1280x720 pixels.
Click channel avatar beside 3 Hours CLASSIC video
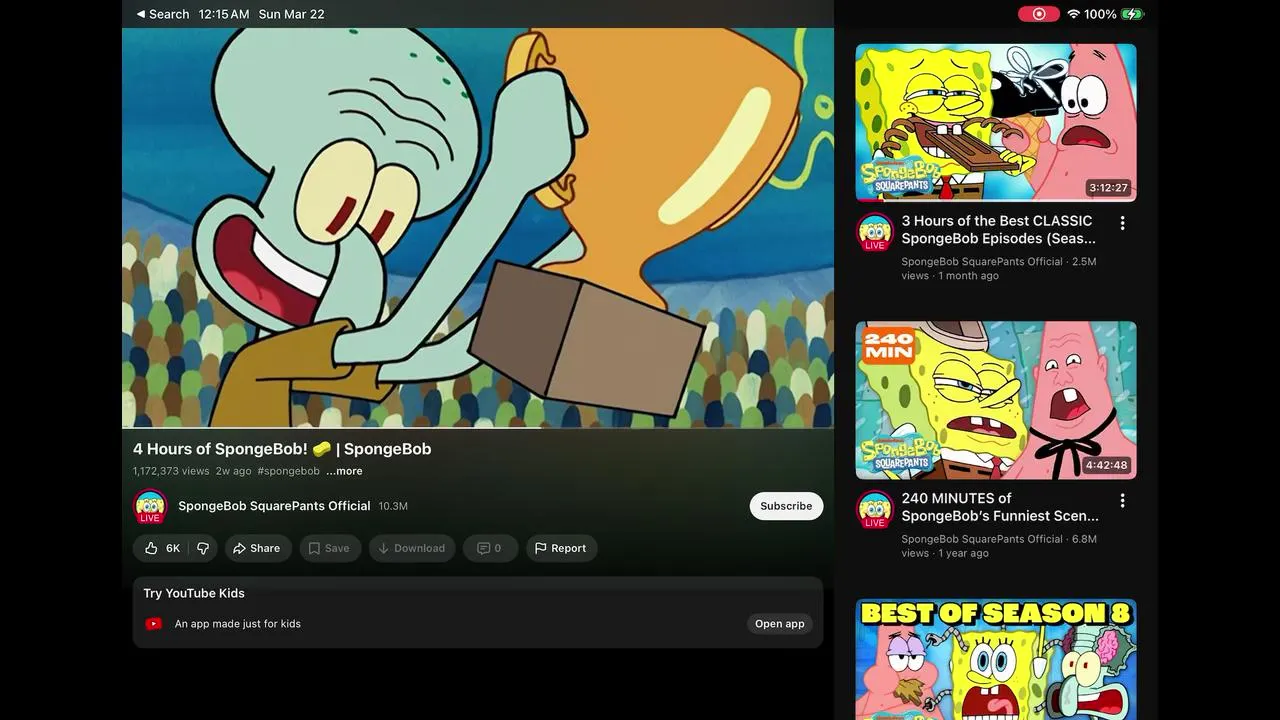click(875, 232)
